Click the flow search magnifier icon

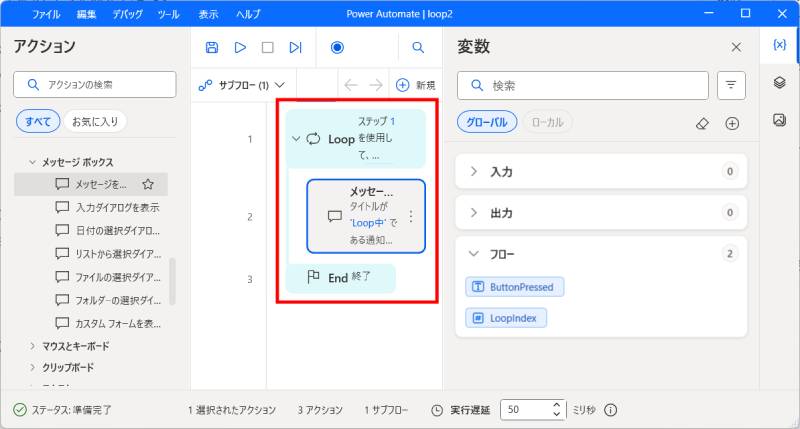pos(419,47)
